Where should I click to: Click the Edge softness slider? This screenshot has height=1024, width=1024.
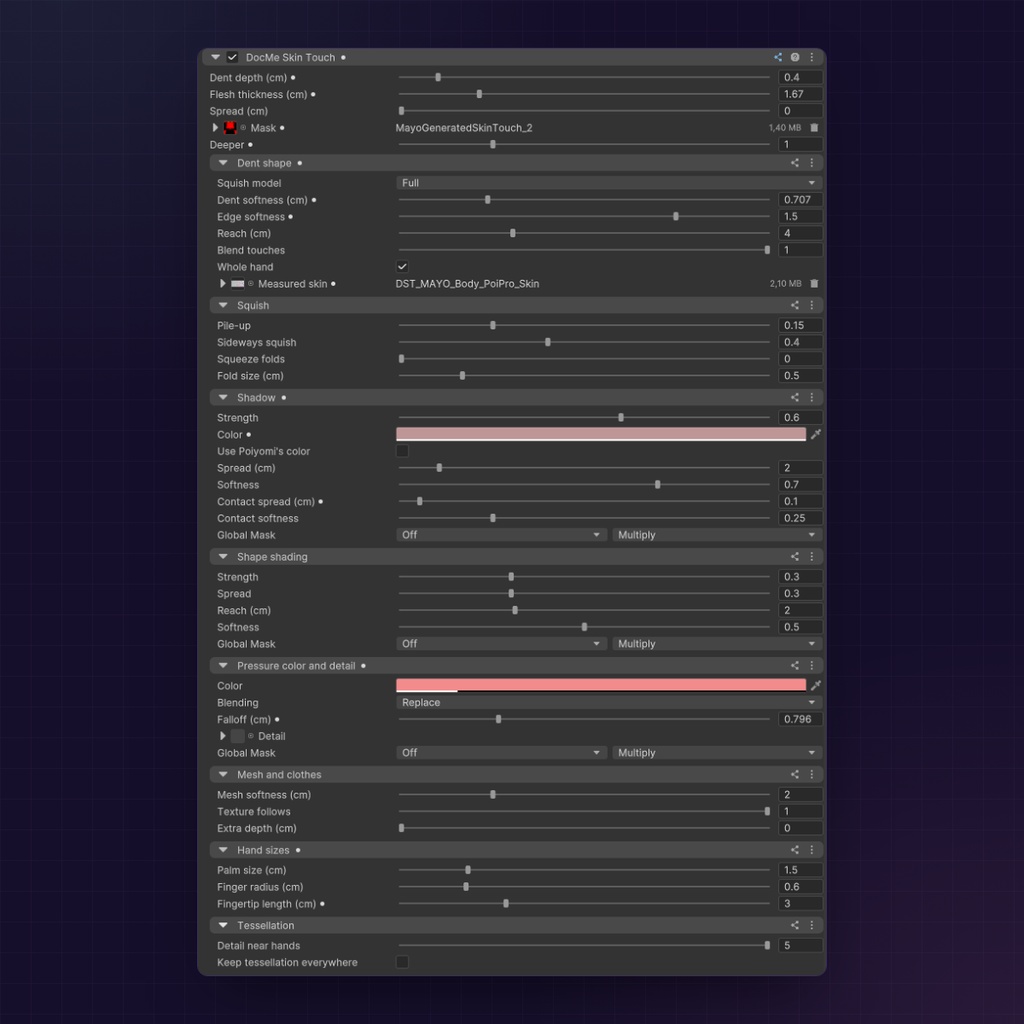(584, 217)
